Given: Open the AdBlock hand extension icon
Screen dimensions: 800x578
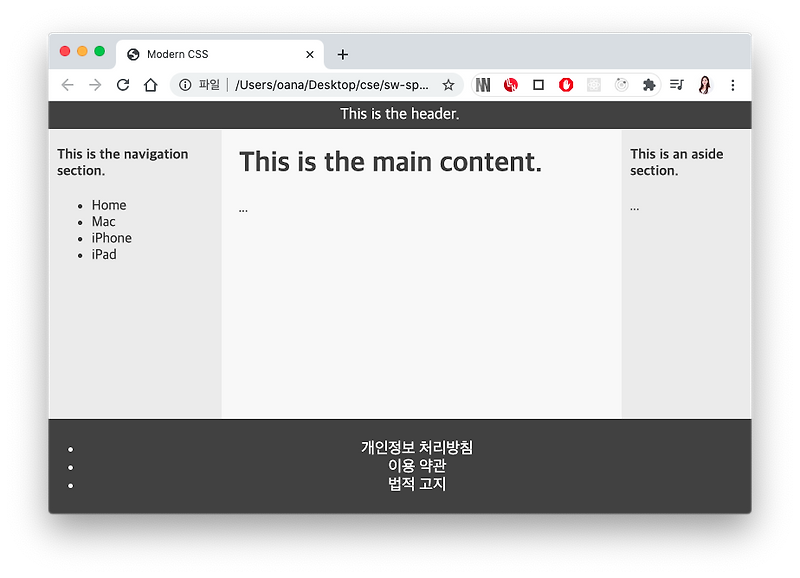Looking at the screenshot, I should (565, 85).
